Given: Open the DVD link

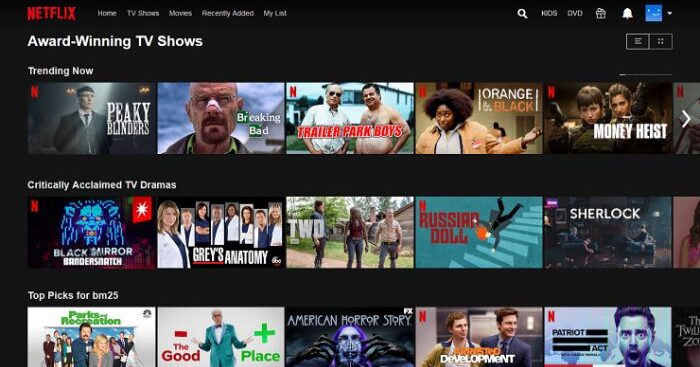Looking at the screenshot, I should (x=575, y=13).
